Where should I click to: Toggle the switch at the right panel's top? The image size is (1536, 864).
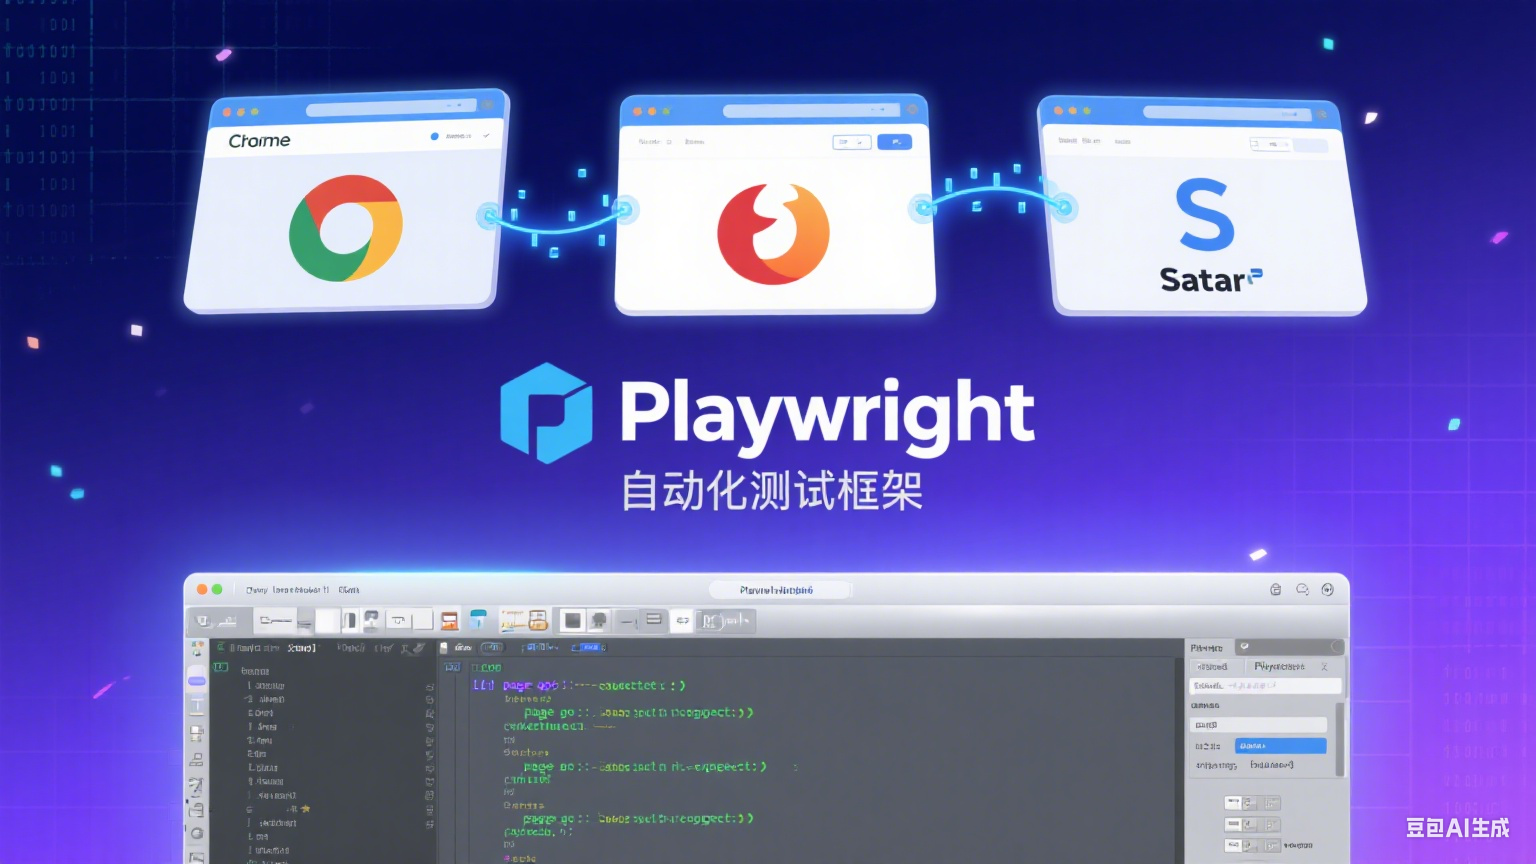click(1288, 647)
